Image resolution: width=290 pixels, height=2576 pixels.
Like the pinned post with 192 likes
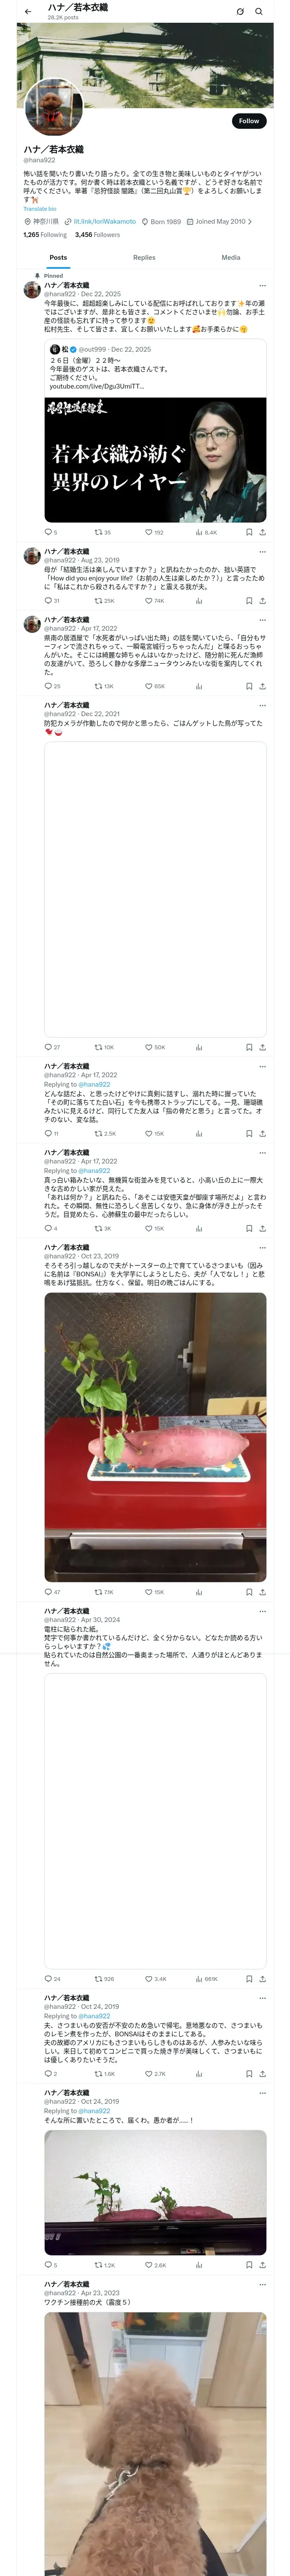click(x=154, y=532)
